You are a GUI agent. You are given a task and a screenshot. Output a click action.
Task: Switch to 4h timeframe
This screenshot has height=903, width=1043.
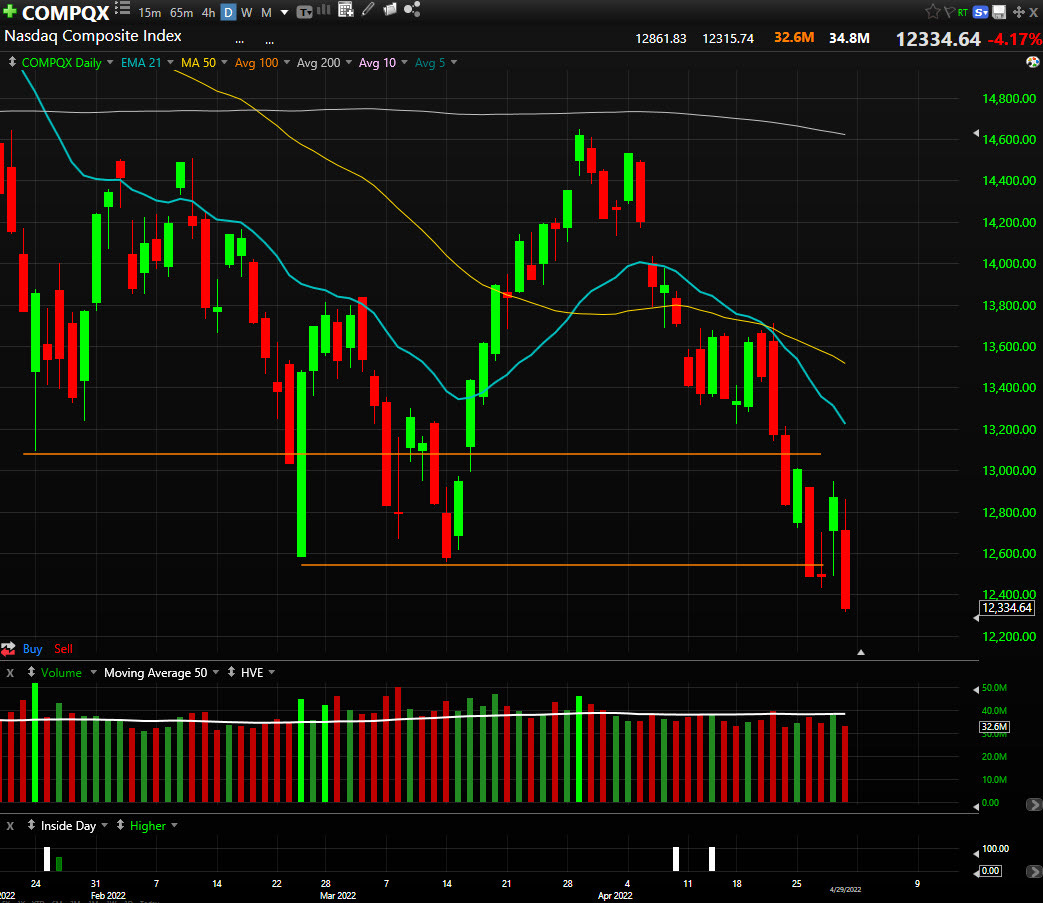208,13
